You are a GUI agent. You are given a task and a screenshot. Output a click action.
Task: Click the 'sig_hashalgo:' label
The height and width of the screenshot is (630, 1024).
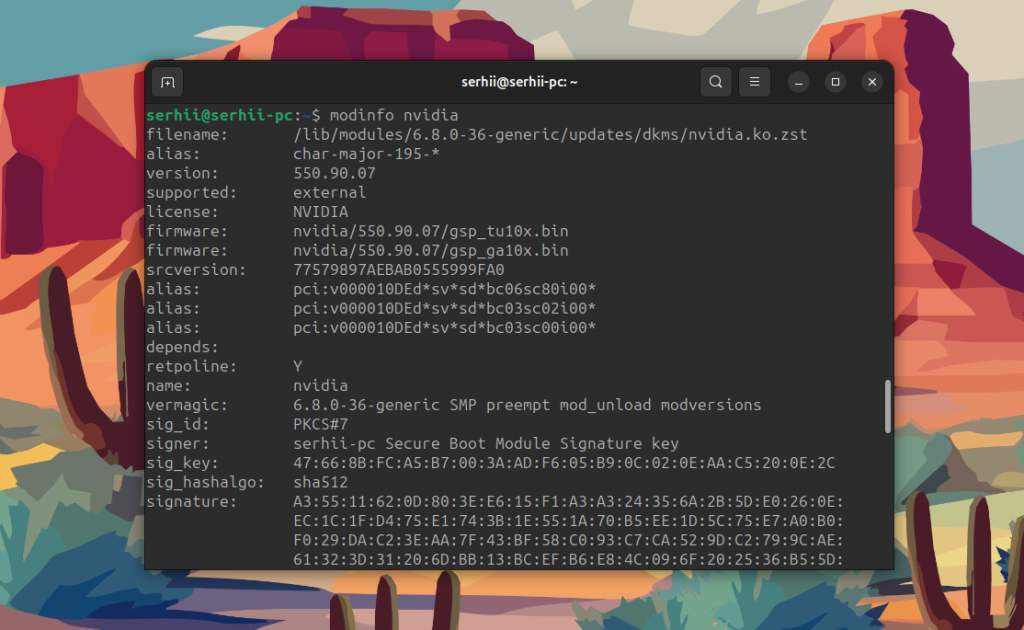coord(205,482)
